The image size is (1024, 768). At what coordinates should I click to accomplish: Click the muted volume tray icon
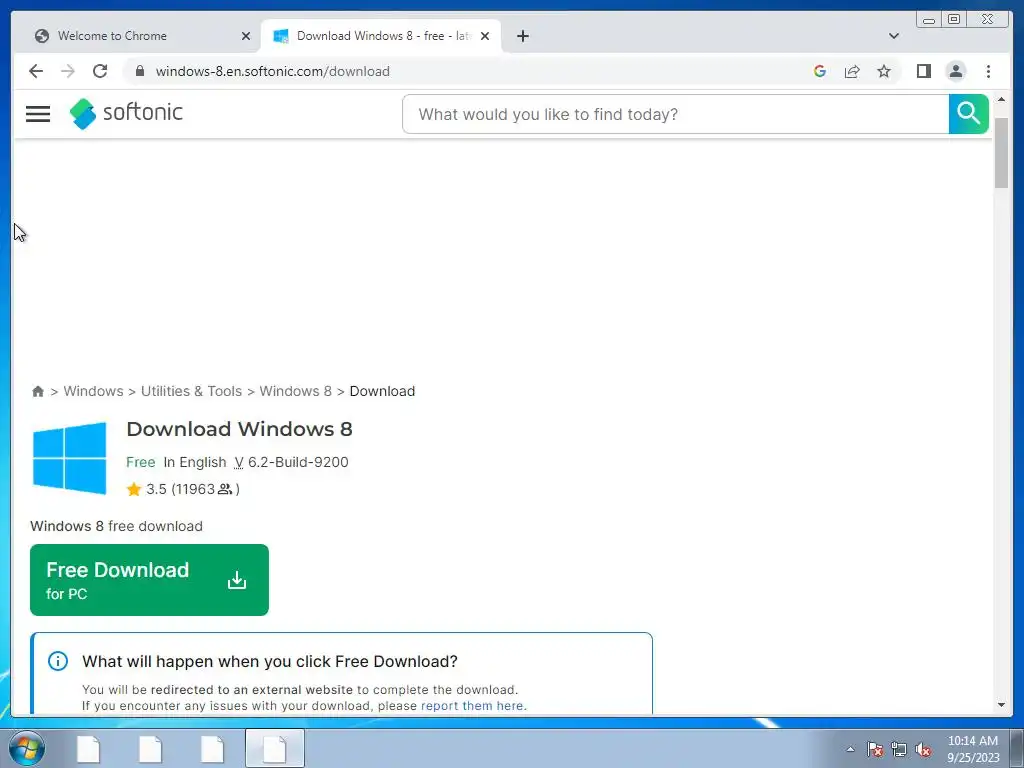click(923, 749)
